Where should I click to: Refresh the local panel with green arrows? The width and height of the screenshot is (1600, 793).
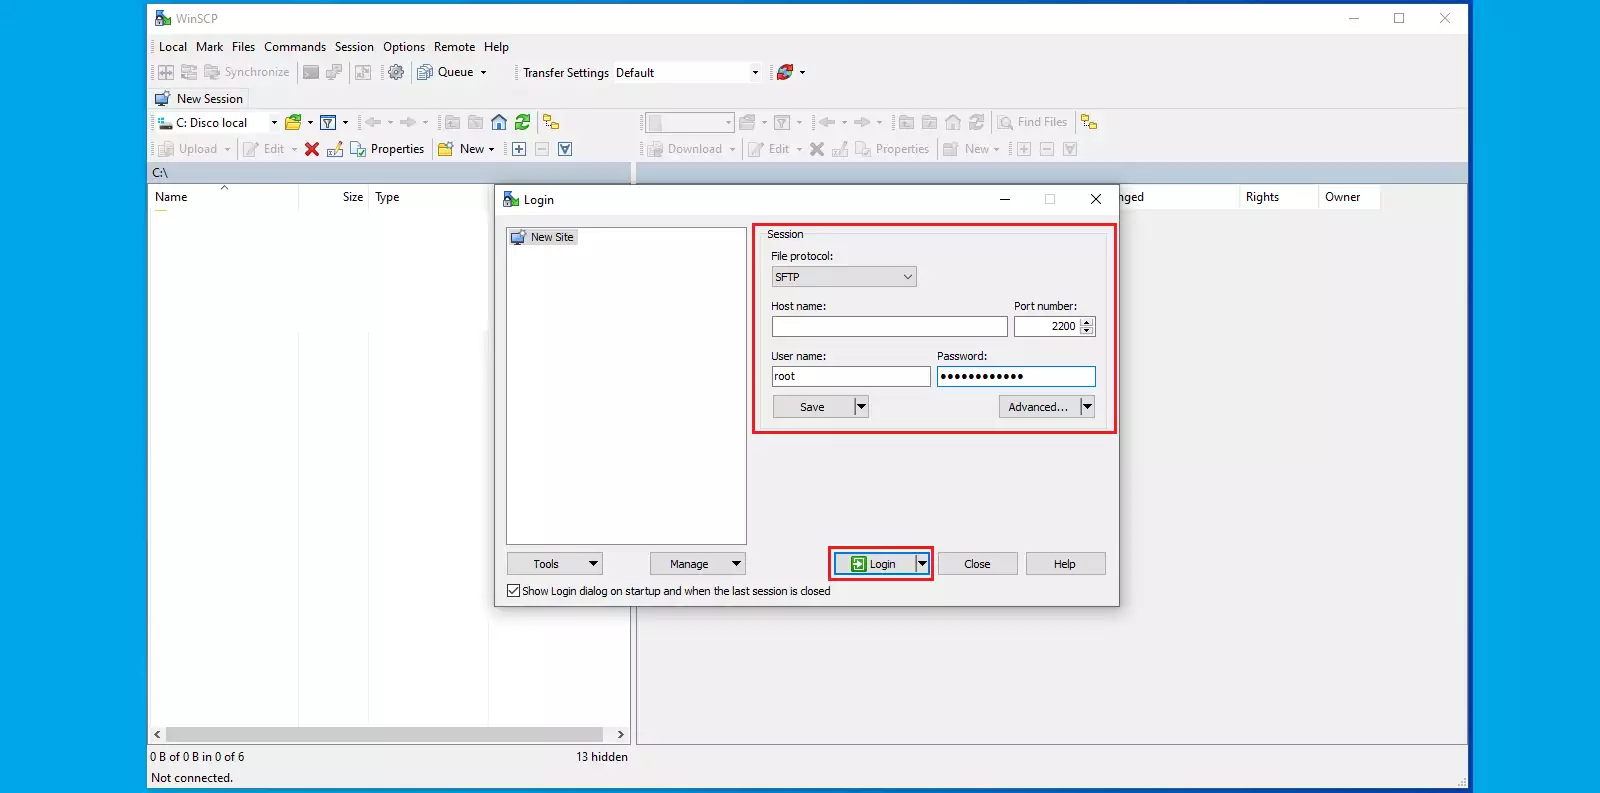click(522, 122)
